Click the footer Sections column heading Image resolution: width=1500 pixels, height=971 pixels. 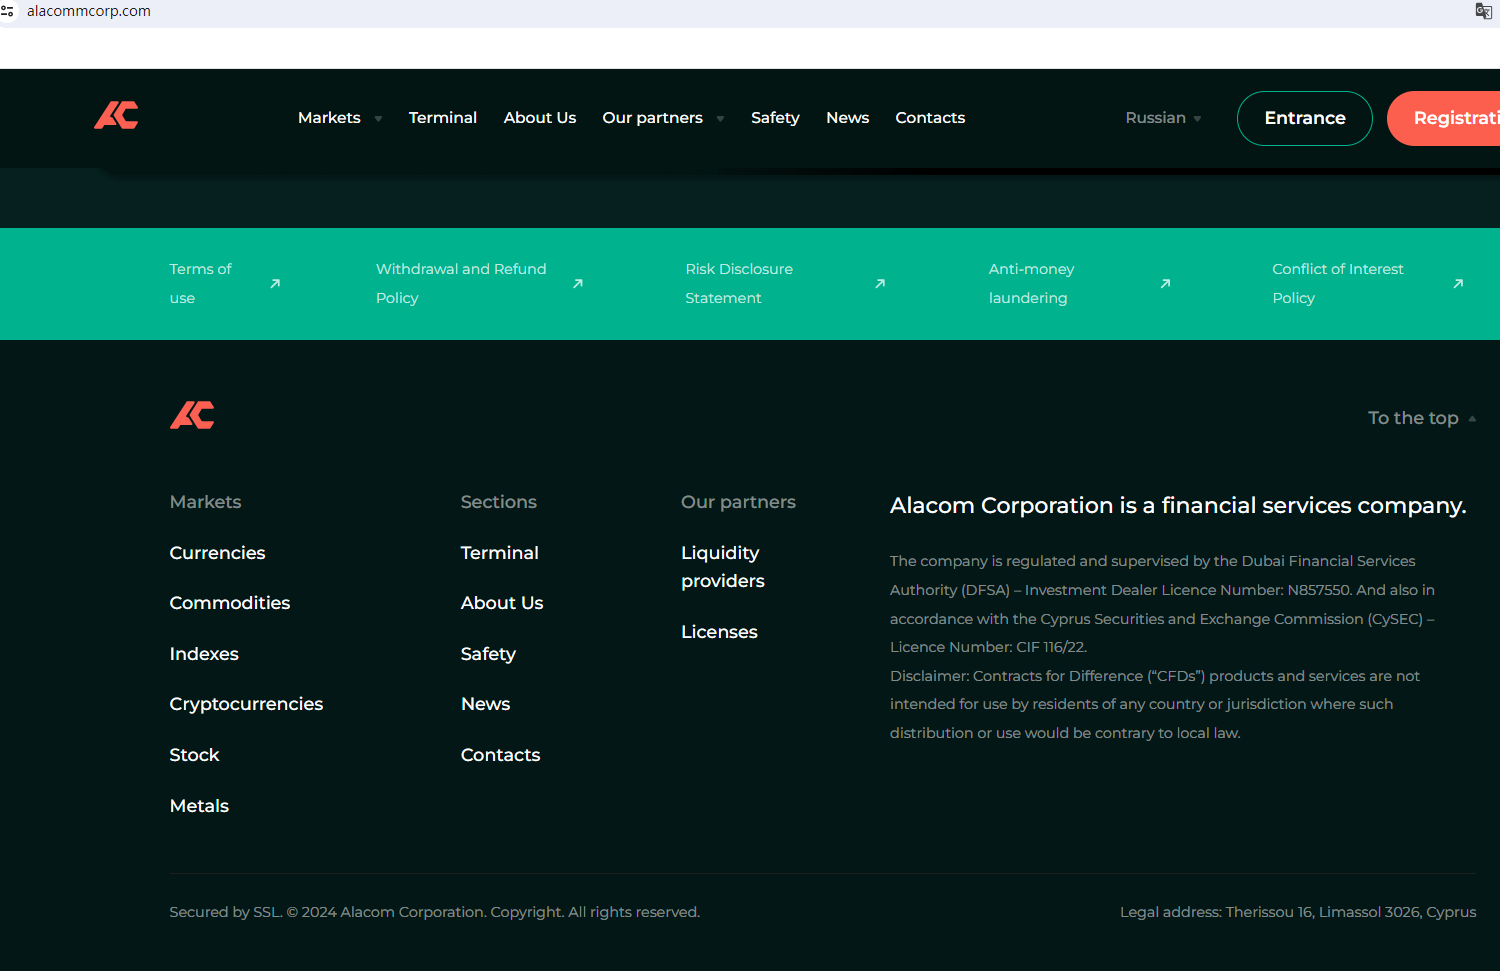click(498, 502)
